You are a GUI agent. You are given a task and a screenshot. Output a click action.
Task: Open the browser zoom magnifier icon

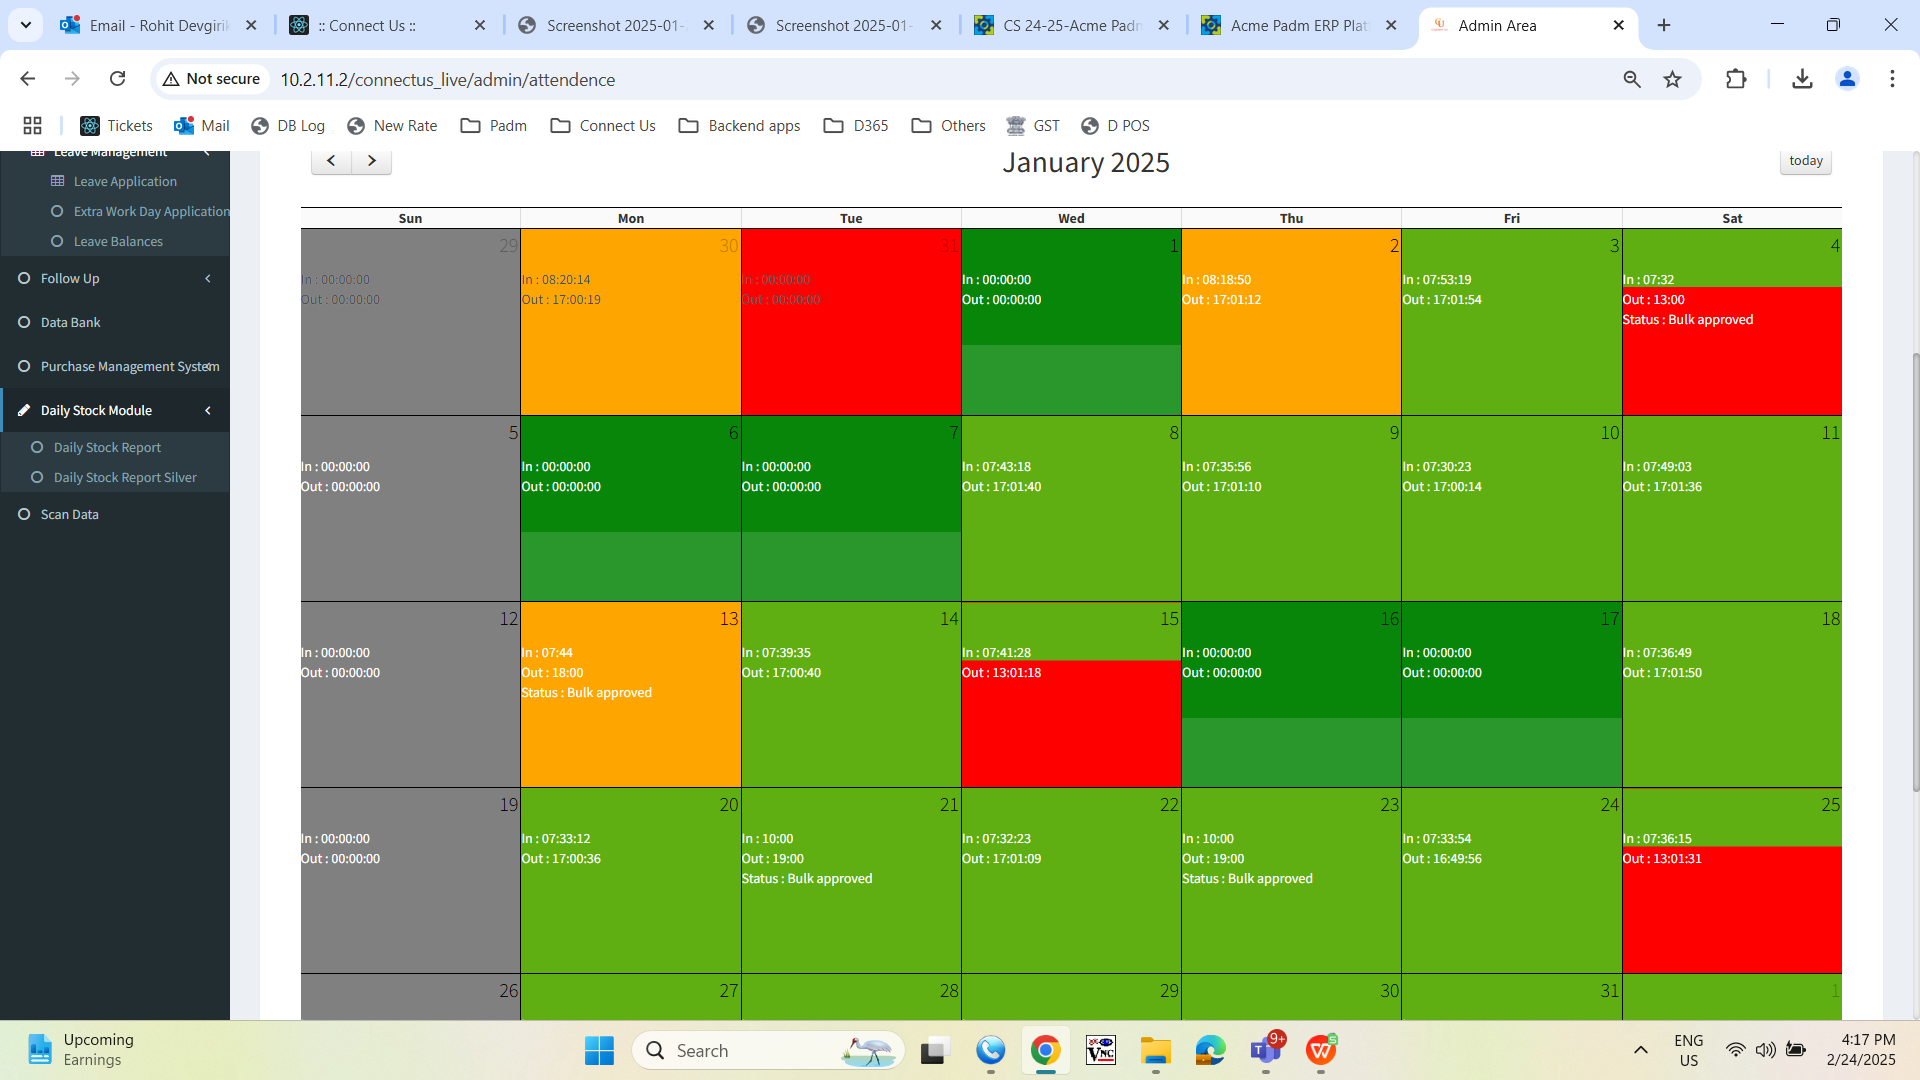tap(1632, 79)
